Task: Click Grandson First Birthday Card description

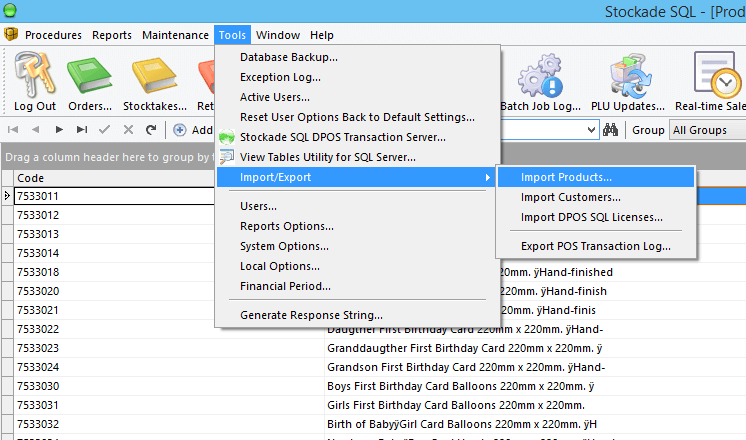Action: click(466, 367)
